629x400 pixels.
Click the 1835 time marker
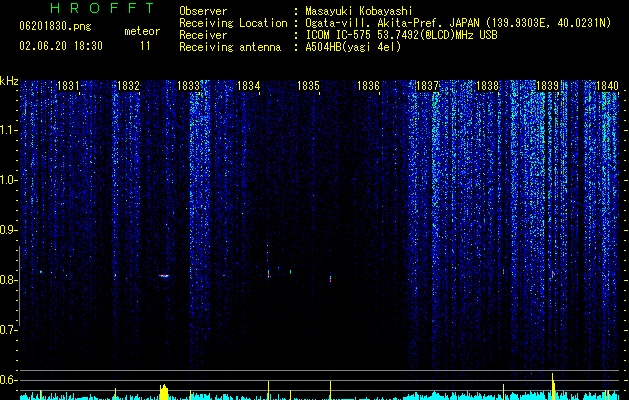308,86
